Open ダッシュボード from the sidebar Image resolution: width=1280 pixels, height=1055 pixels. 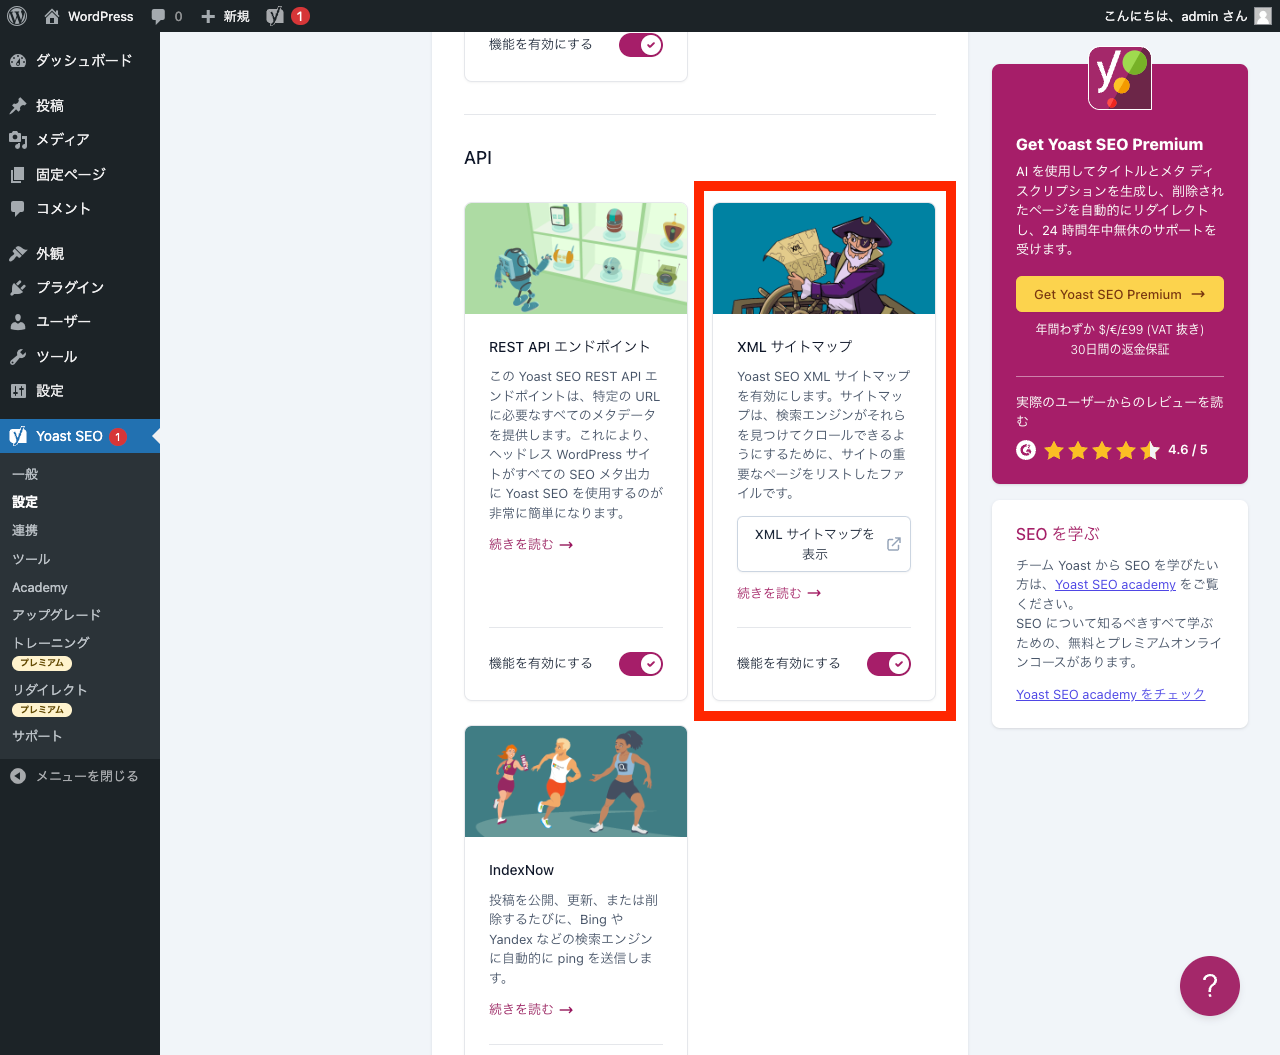[x=80, y=61]
